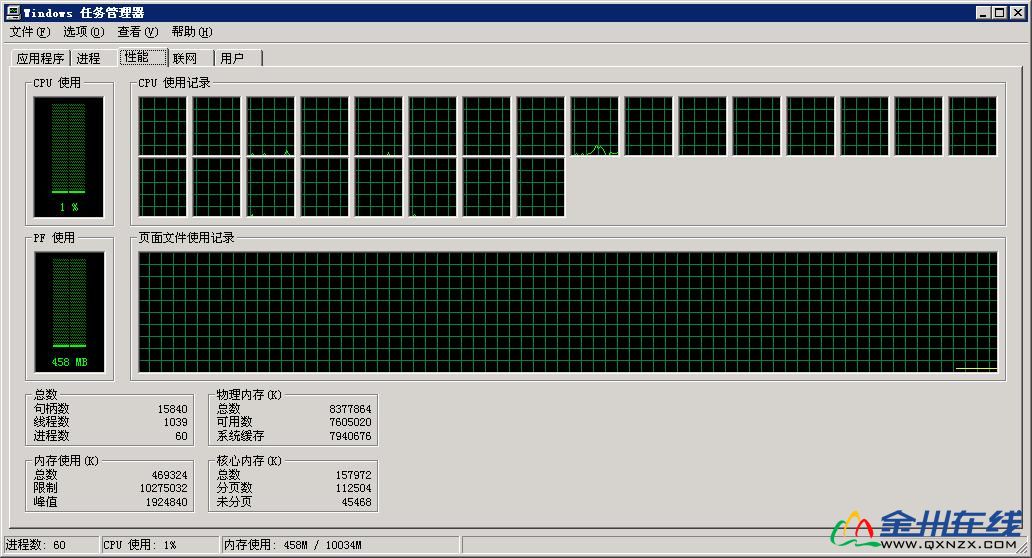Open the 选项(O) menu
The height and width of the screenshot is (558, 1032).
pos(84,32)
